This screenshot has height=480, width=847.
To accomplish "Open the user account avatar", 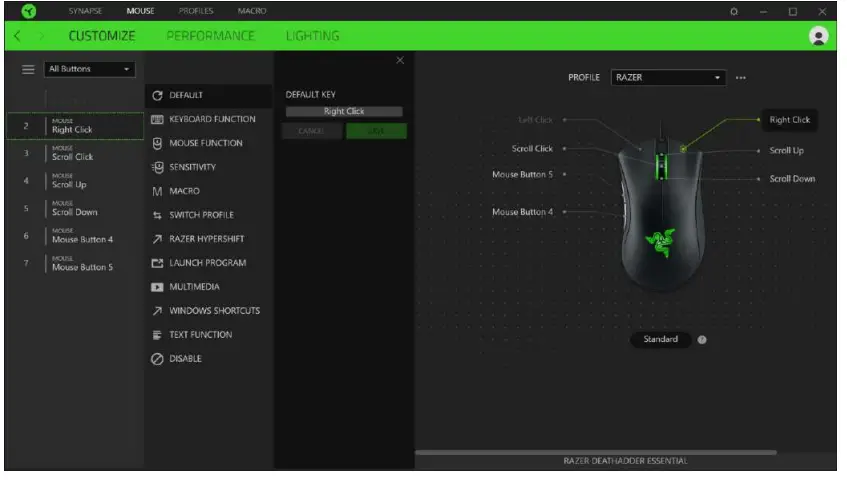I will (819, 36).
